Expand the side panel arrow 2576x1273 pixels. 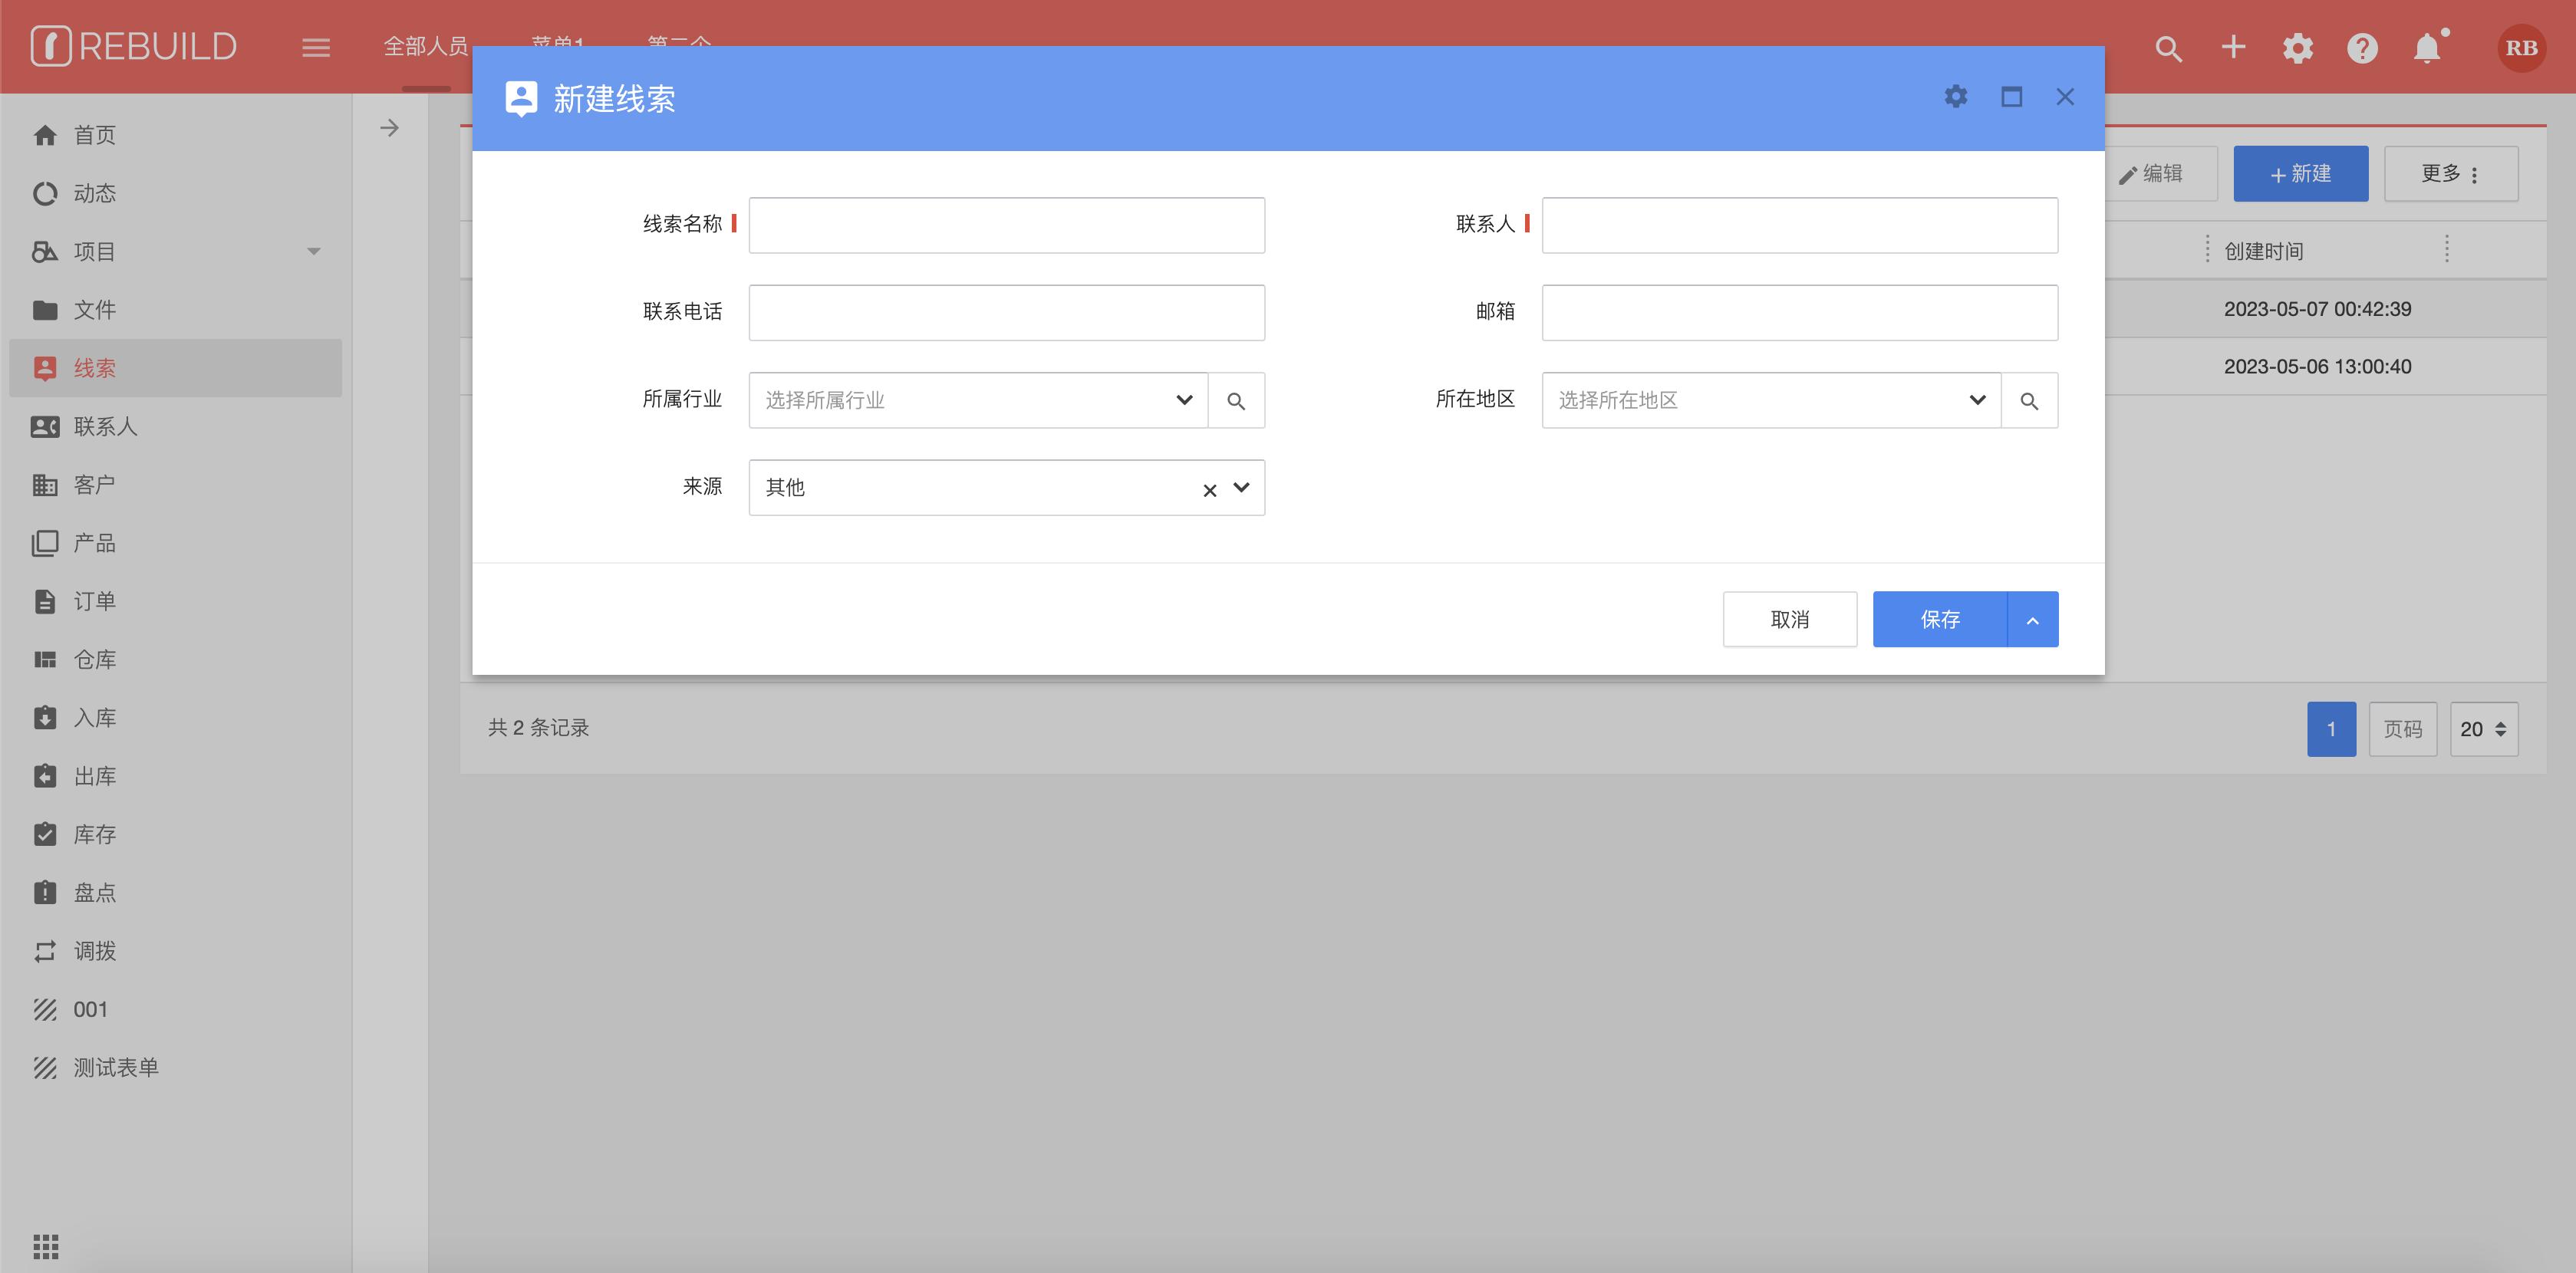(x=390, y=128)
